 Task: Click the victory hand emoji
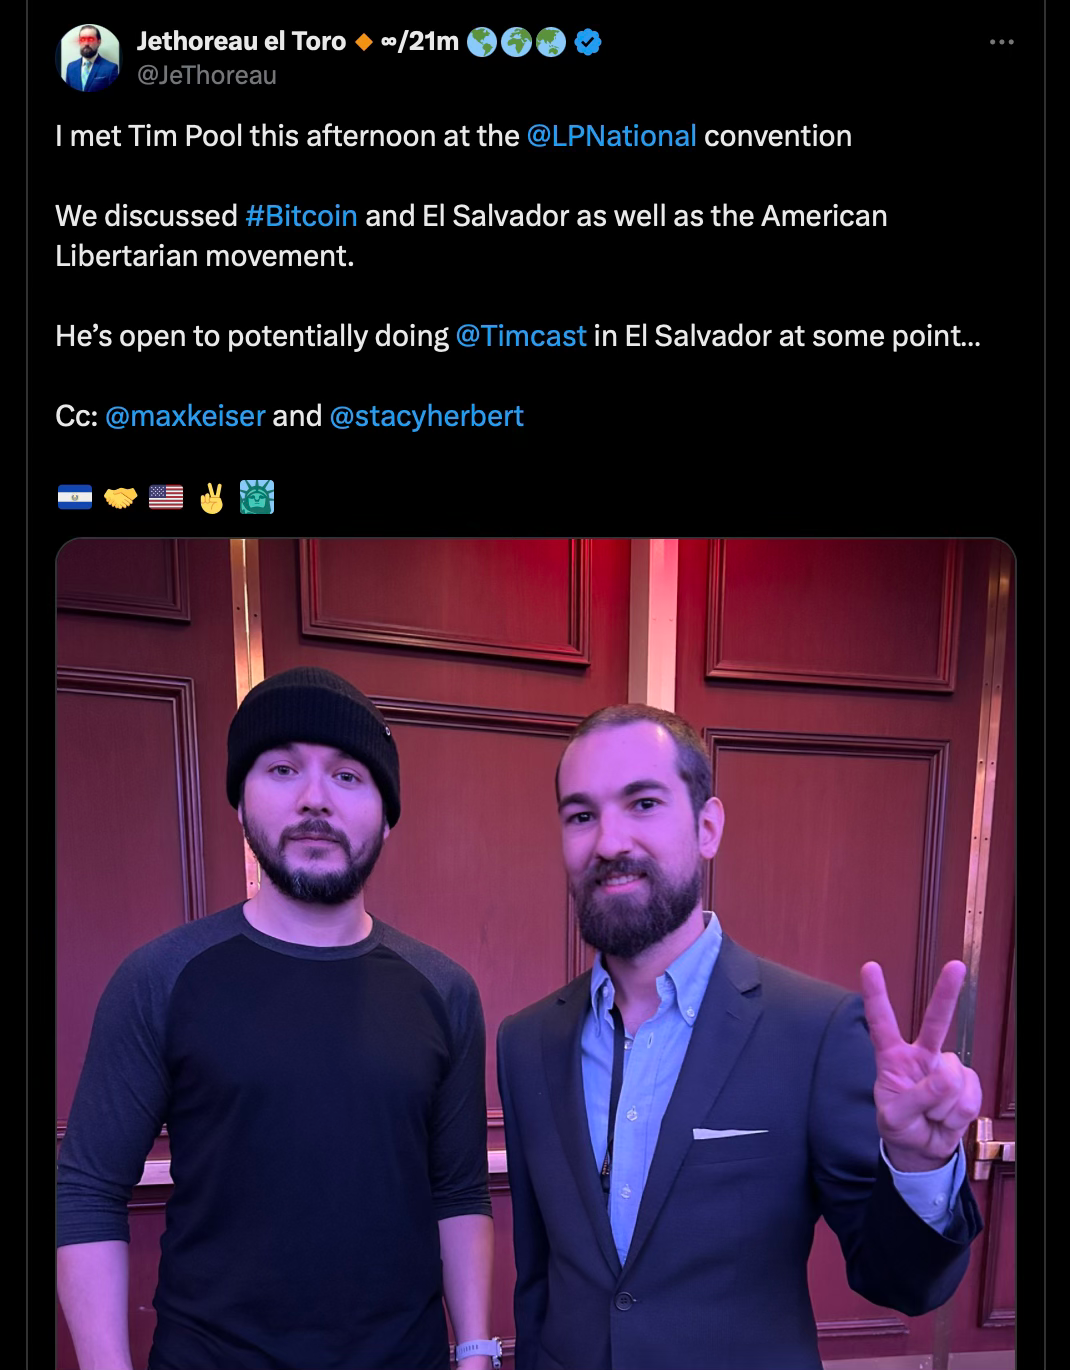211,497
